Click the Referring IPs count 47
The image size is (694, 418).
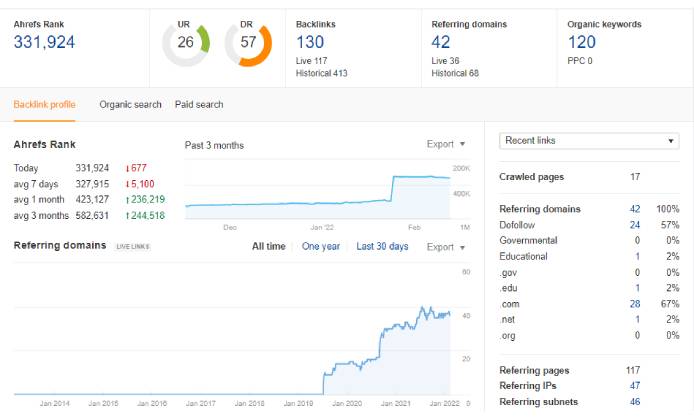pyautogui.click(x=635, y=386)
